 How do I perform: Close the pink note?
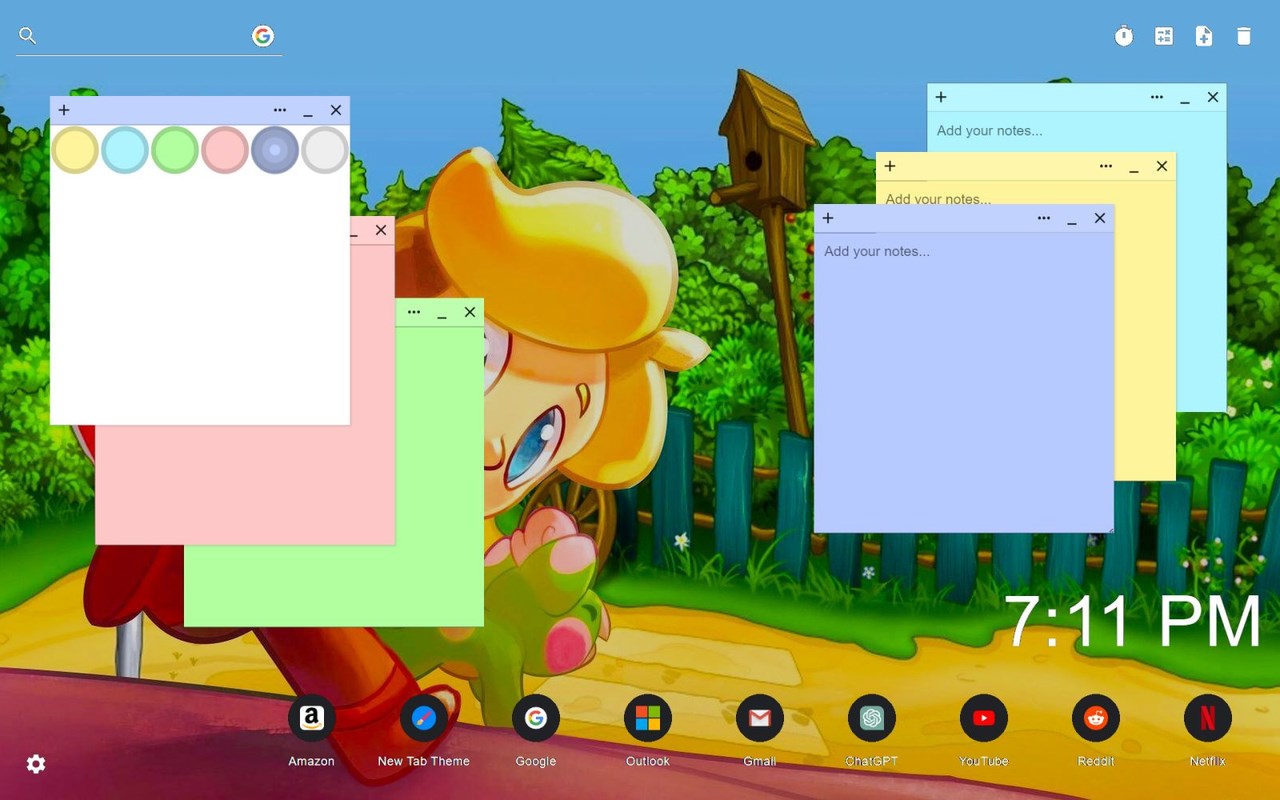(x=381, y=230)
